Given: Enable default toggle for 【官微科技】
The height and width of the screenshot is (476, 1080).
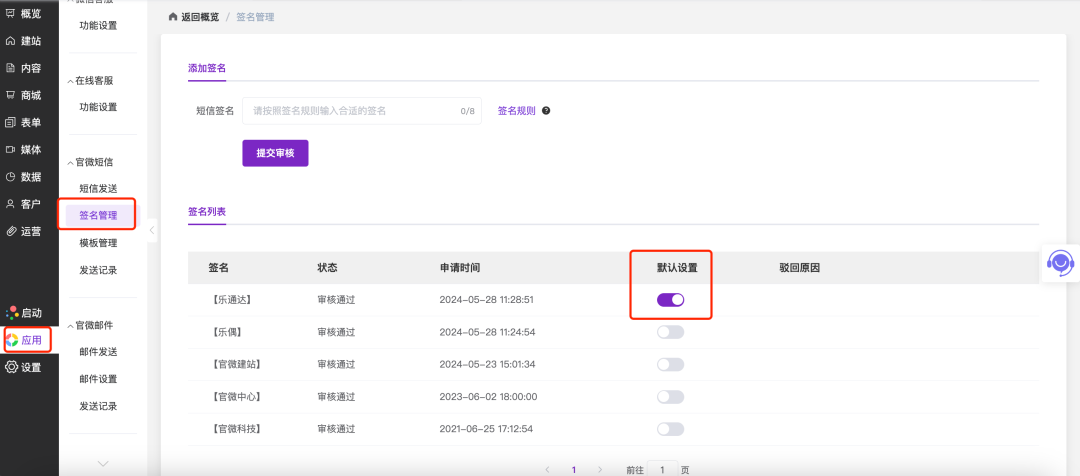Looking at the screenshot, I should point(670,429).
